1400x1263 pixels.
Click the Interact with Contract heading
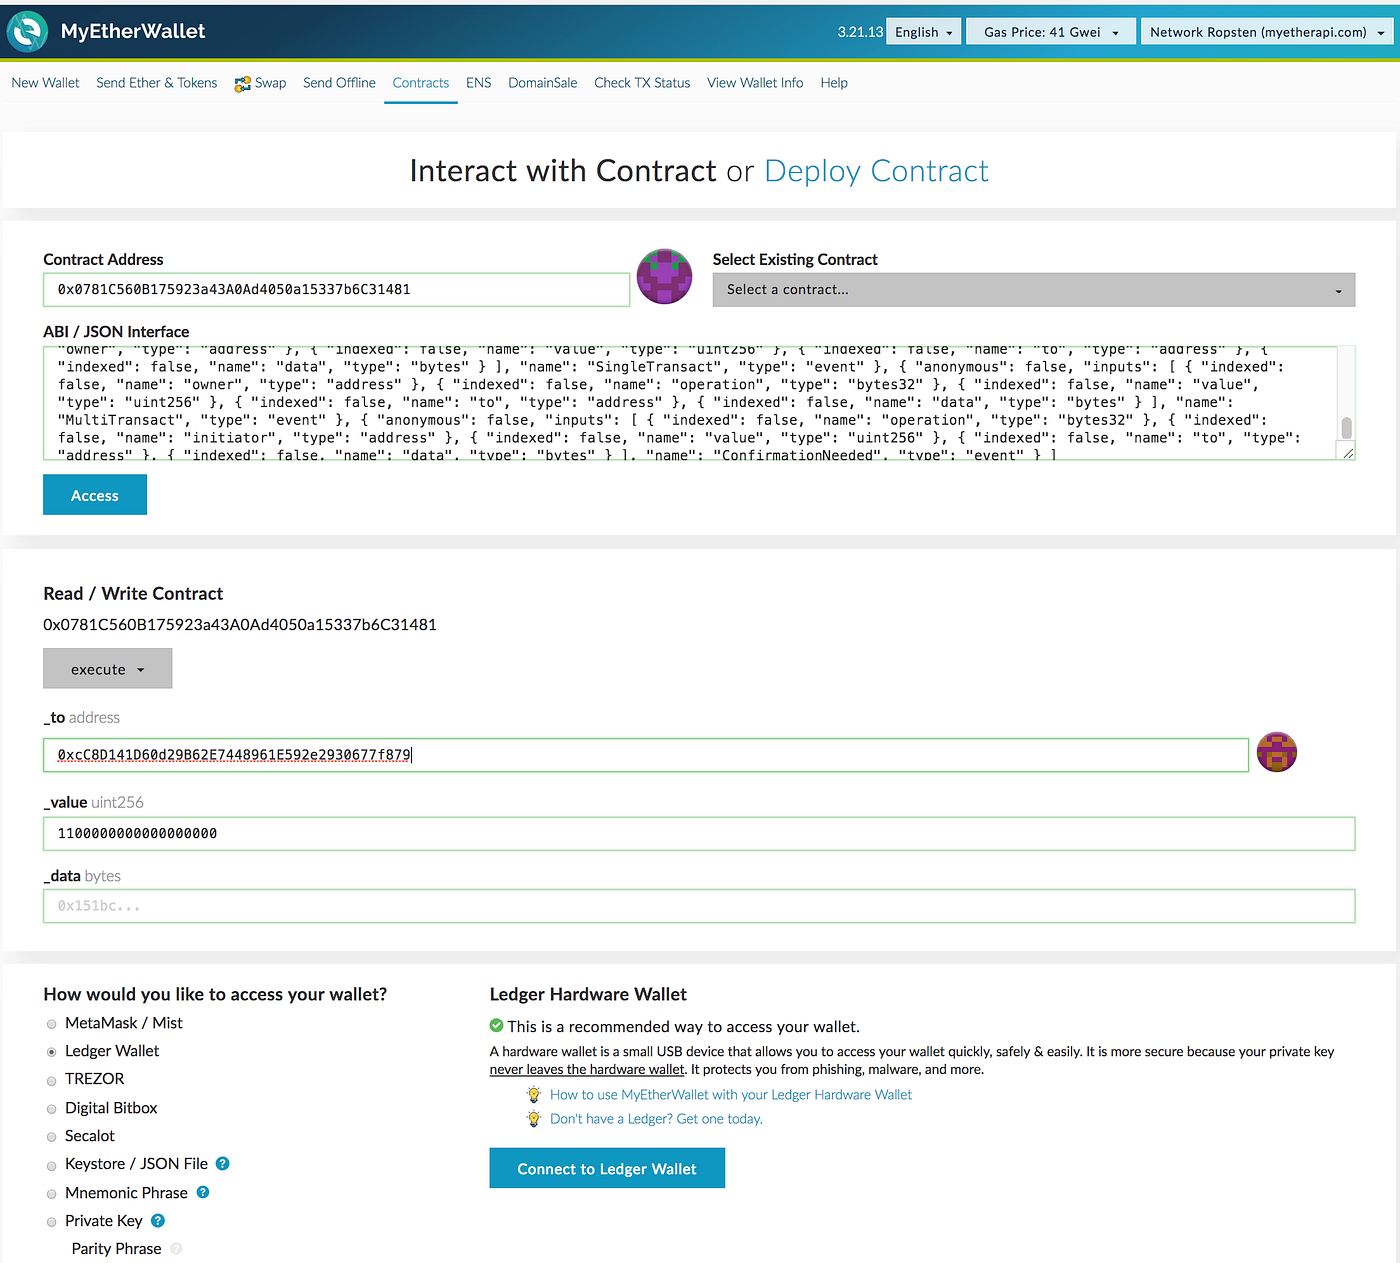click(x=563, y=171)
